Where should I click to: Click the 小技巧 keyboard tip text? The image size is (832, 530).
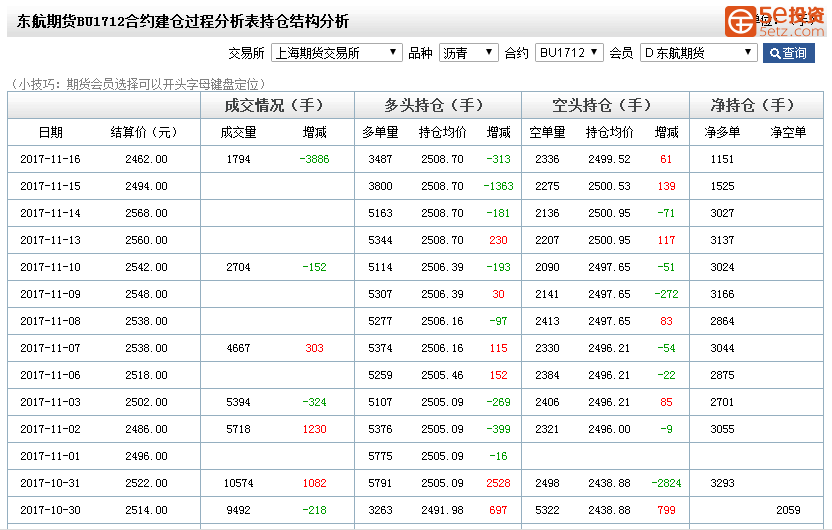[137, 84]
